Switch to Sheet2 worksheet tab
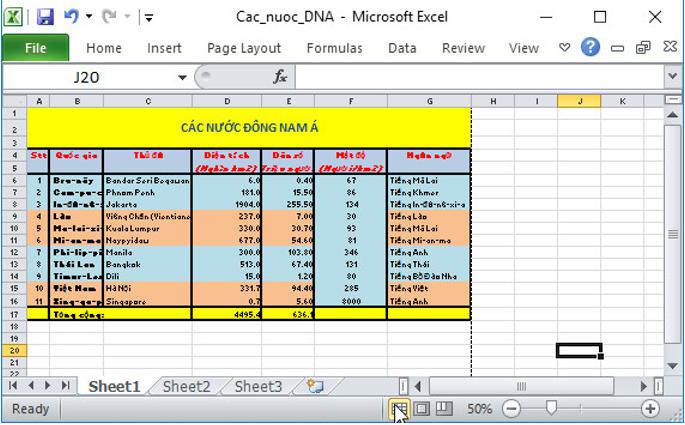Screen dimensions: 685x425 click(x=186, y=386)
